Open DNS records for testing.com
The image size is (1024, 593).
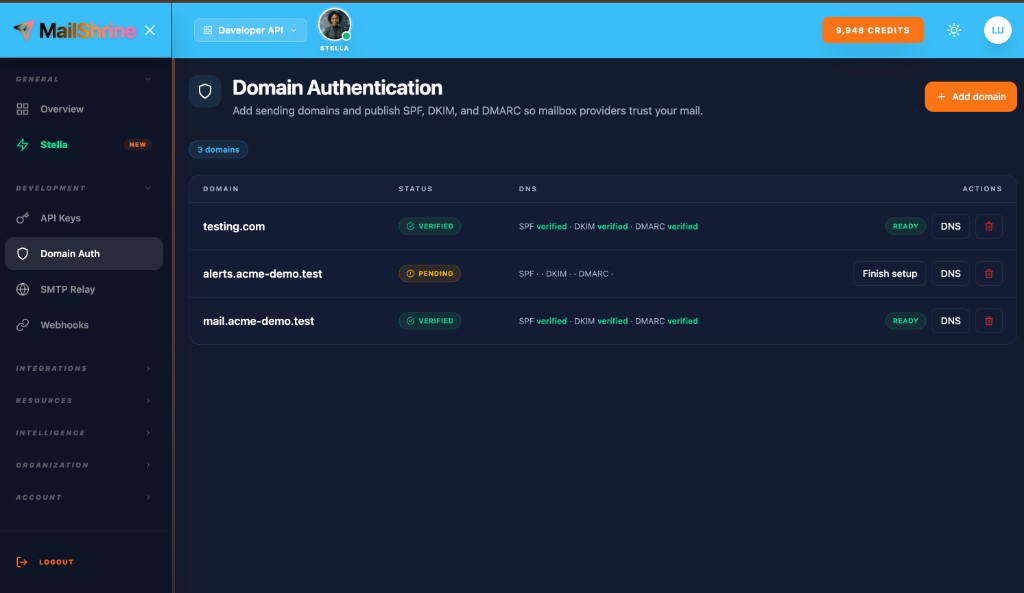pyautogui.click(x=950, y=226)
